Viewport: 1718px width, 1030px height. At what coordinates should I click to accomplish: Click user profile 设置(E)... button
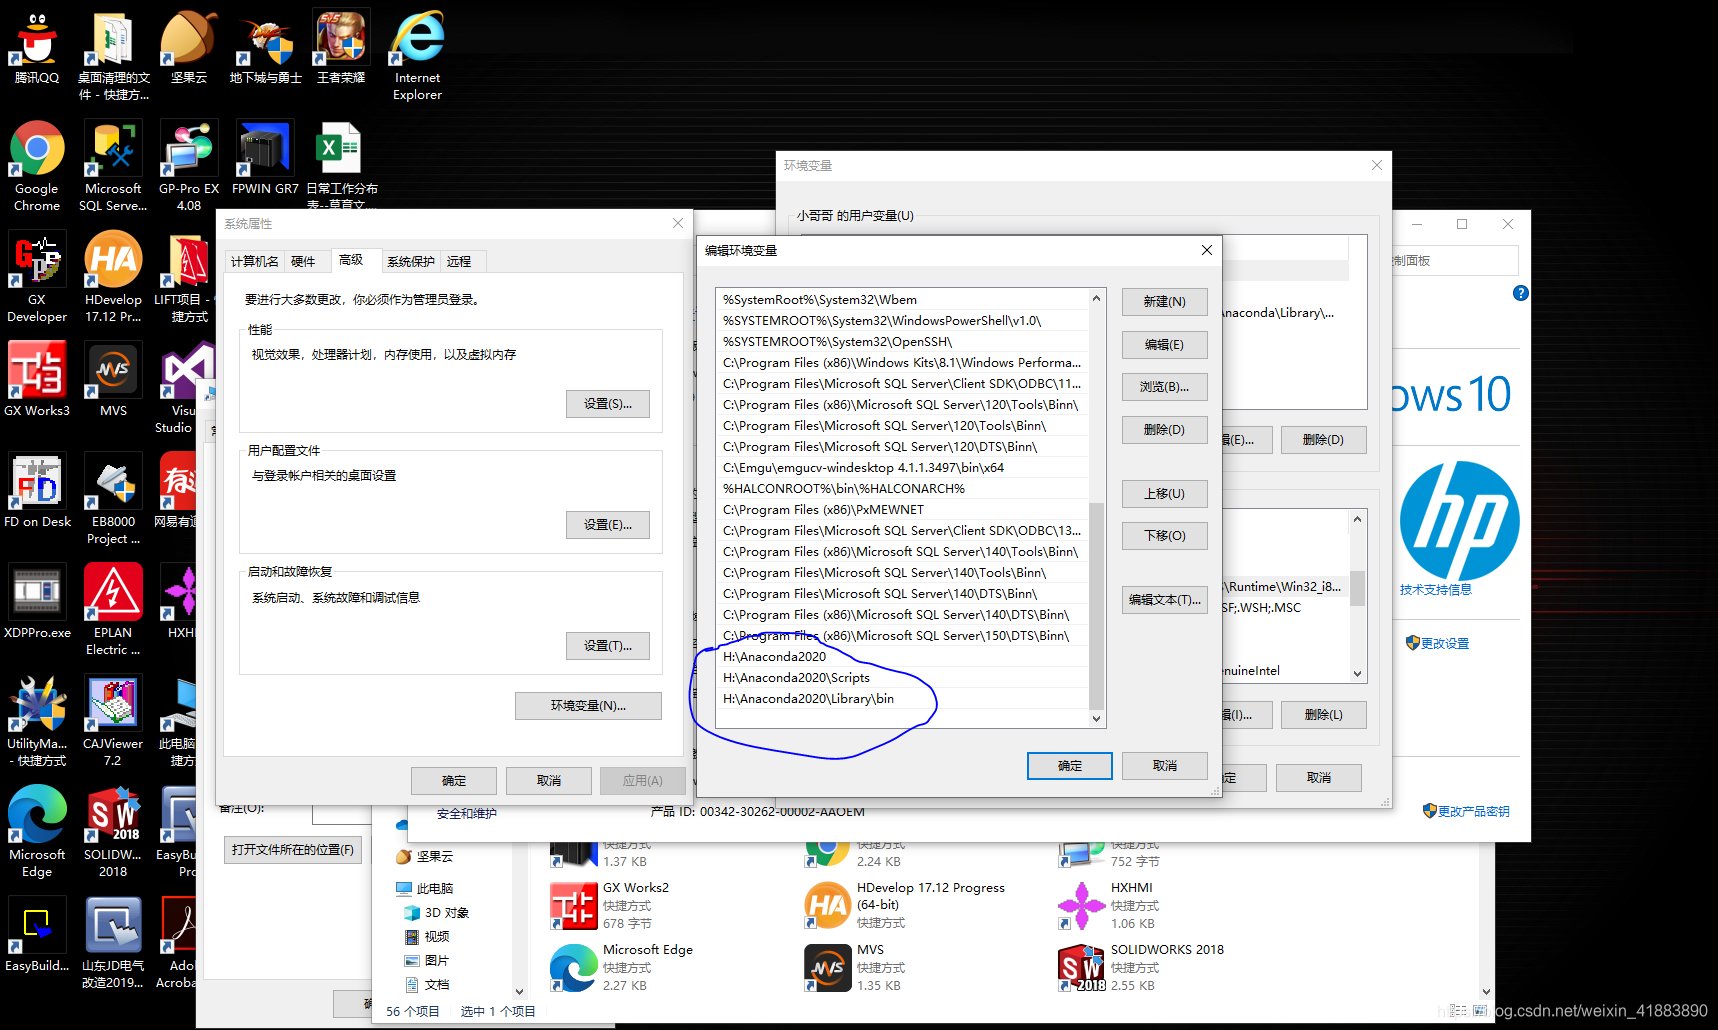(607, 525)
